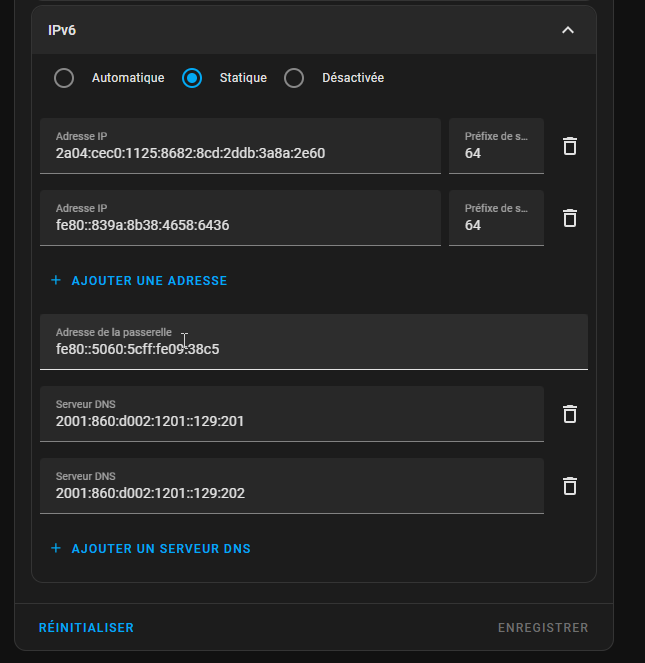Remove DNS server ending in 129:201

[x=569, y=414]
